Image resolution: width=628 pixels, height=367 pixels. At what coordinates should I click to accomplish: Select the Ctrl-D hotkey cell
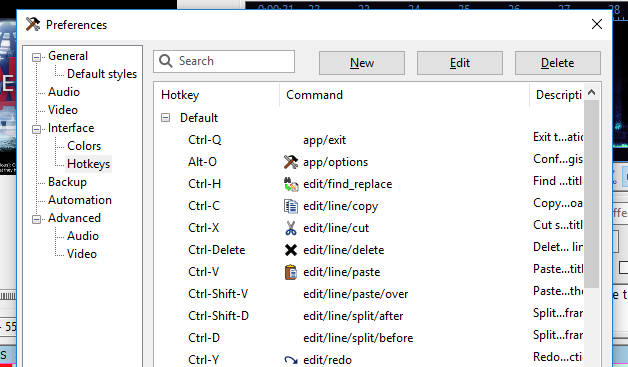pyautogui.click(x=204, y=338)
